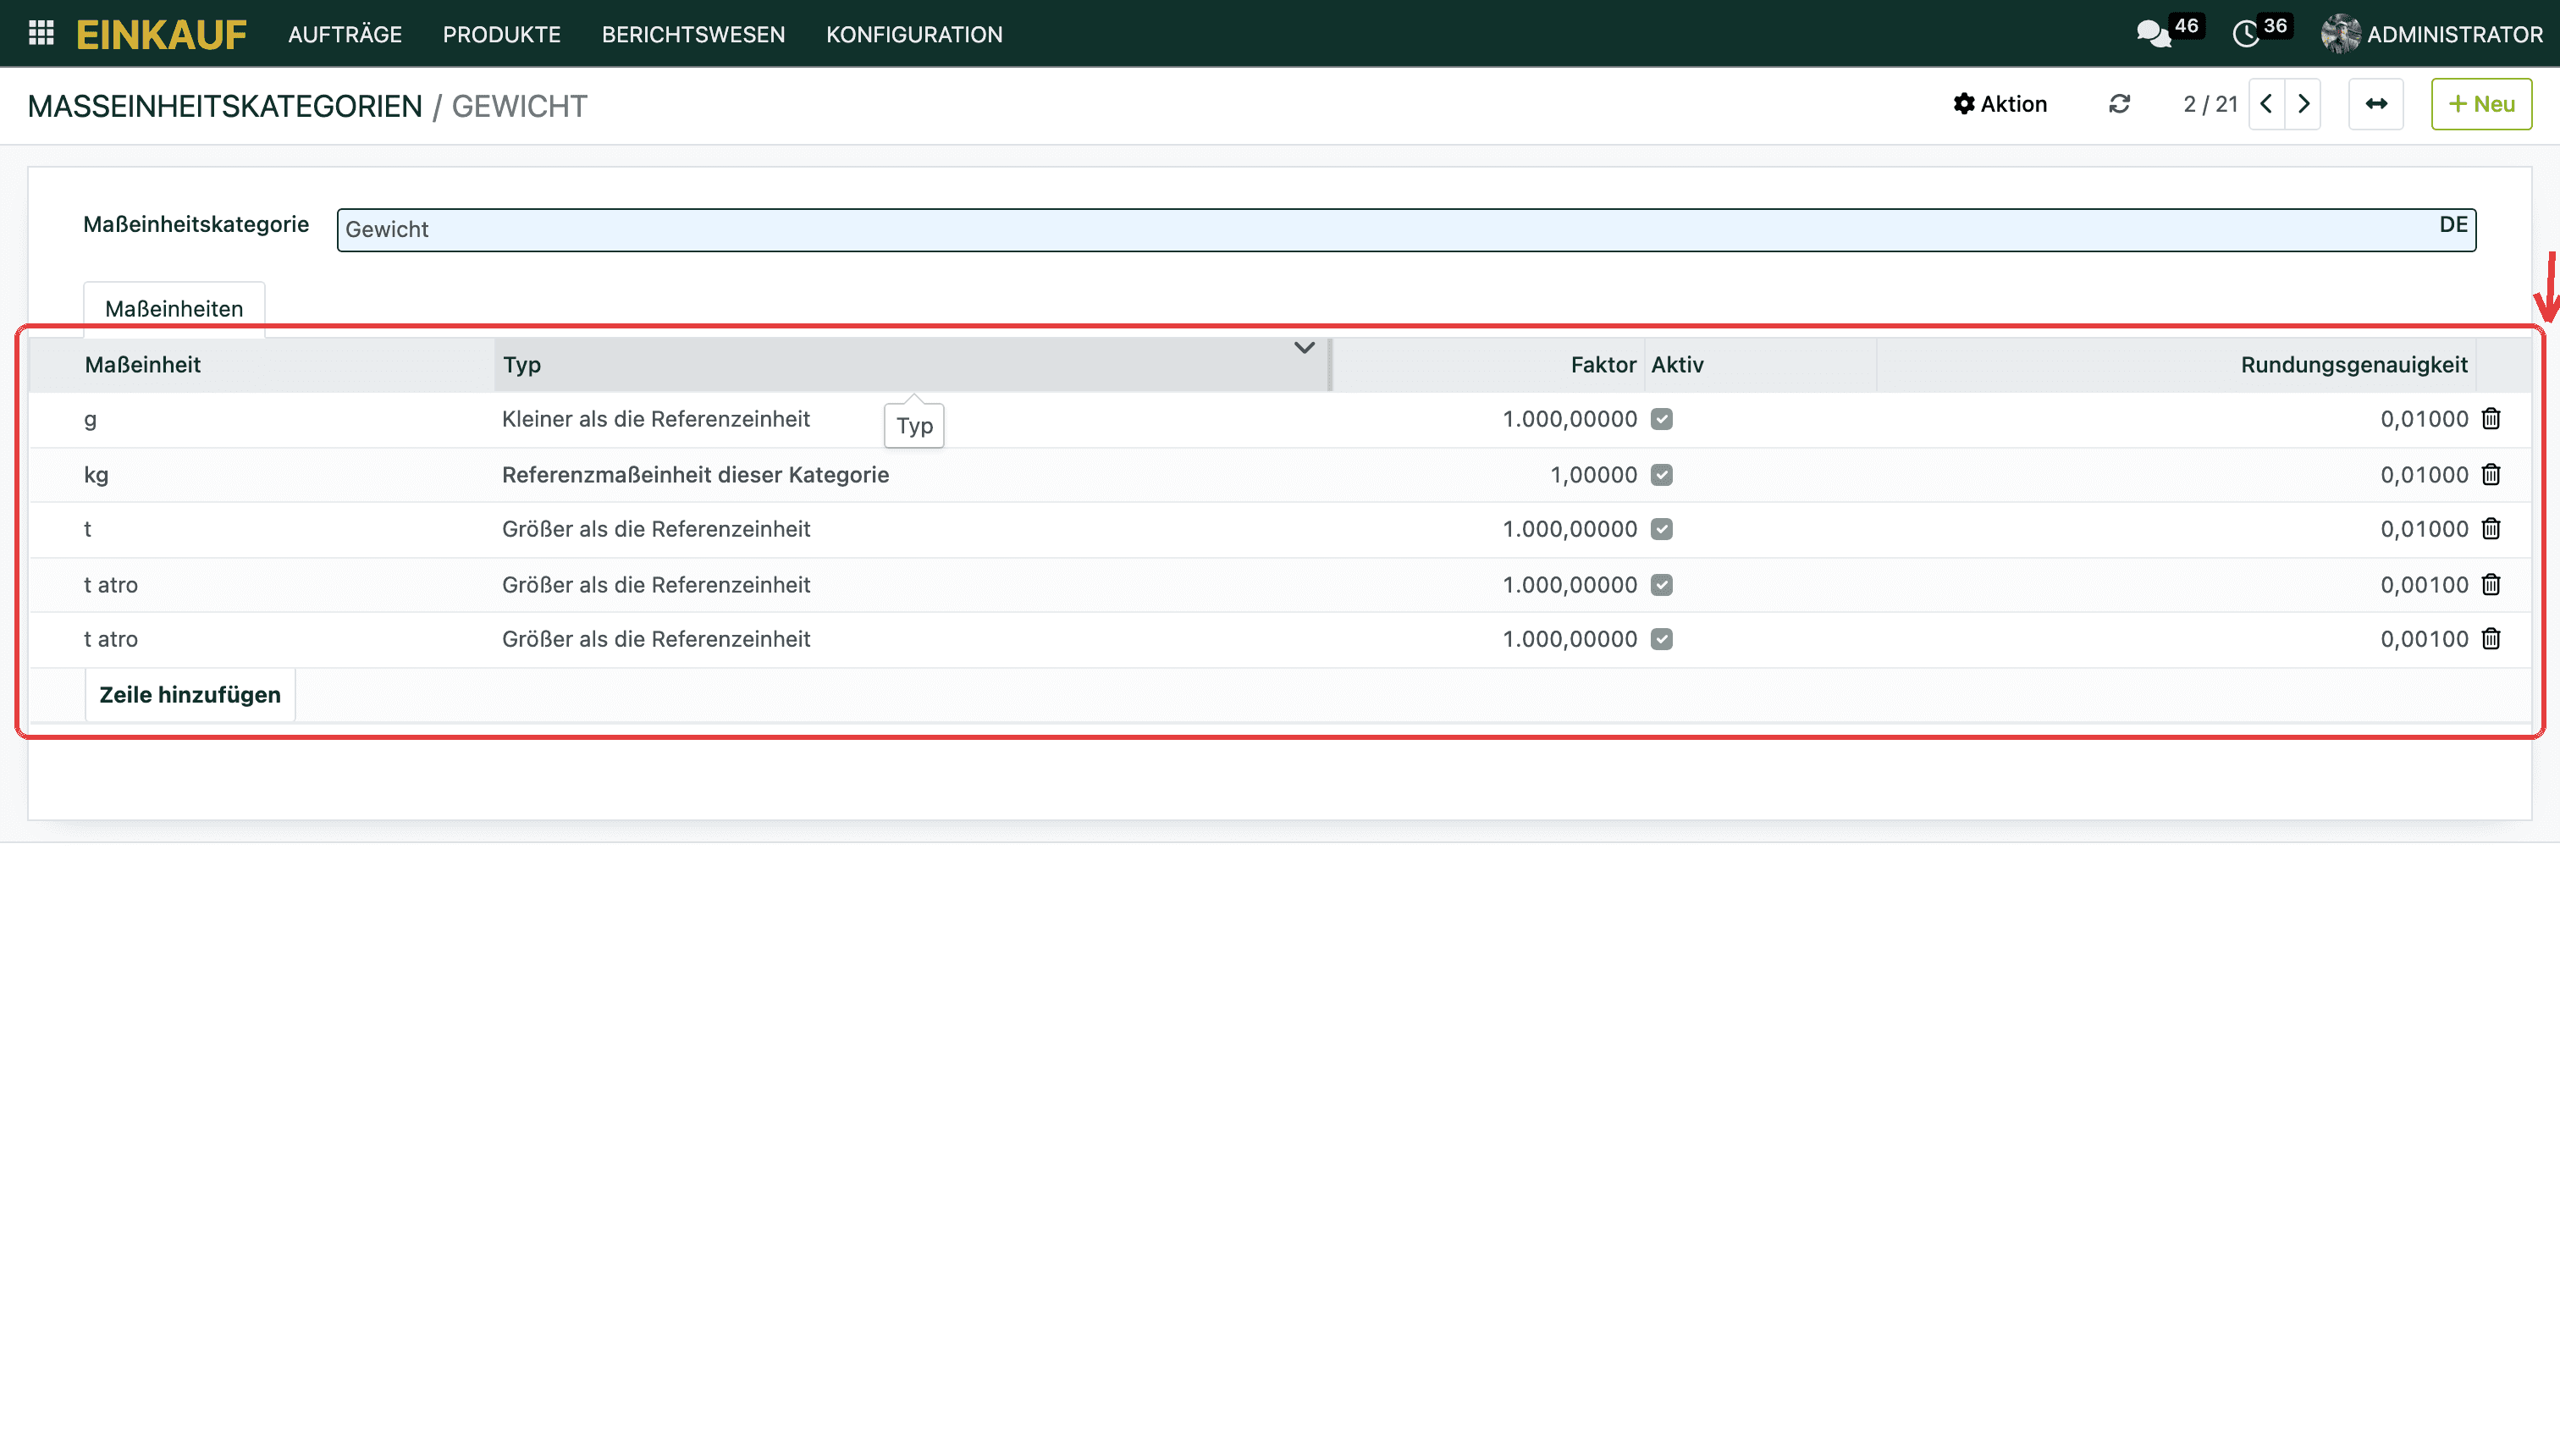Delete the kg unit row
The image size is (2560, 1456).
(2491, 475)
